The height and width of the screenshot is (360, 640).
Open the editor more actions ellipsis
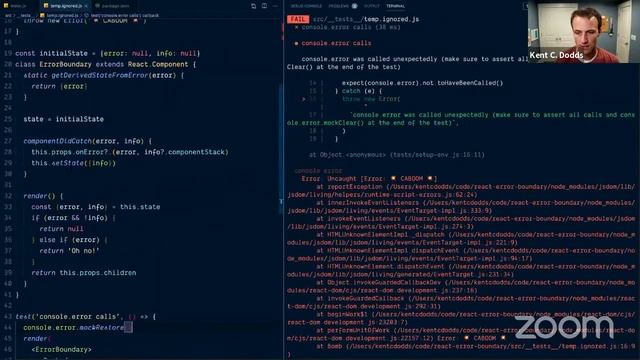click(275, 6)
